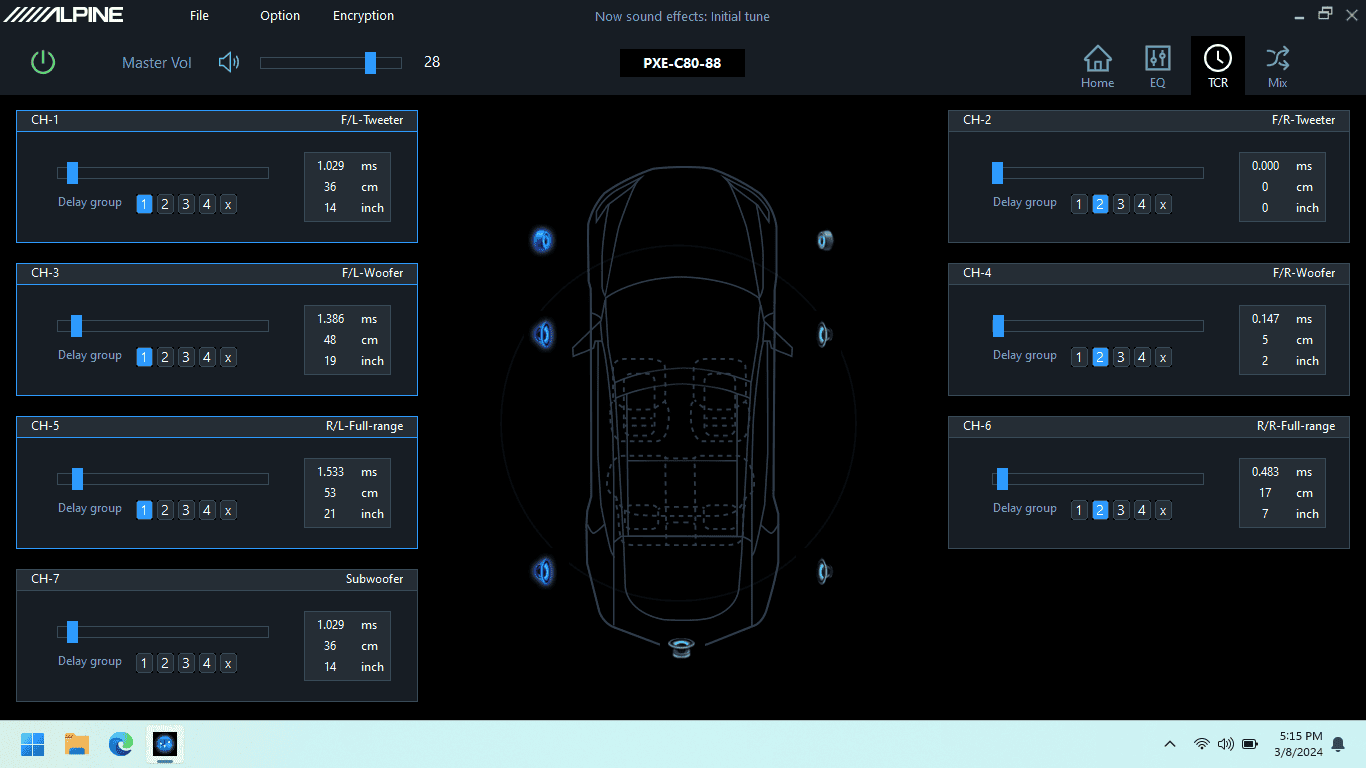The width and height of the screenshot is (1366, 768).
Task: Click the CH-5 R/L-Full-range delay slider
Action: [x=163, y=479]
